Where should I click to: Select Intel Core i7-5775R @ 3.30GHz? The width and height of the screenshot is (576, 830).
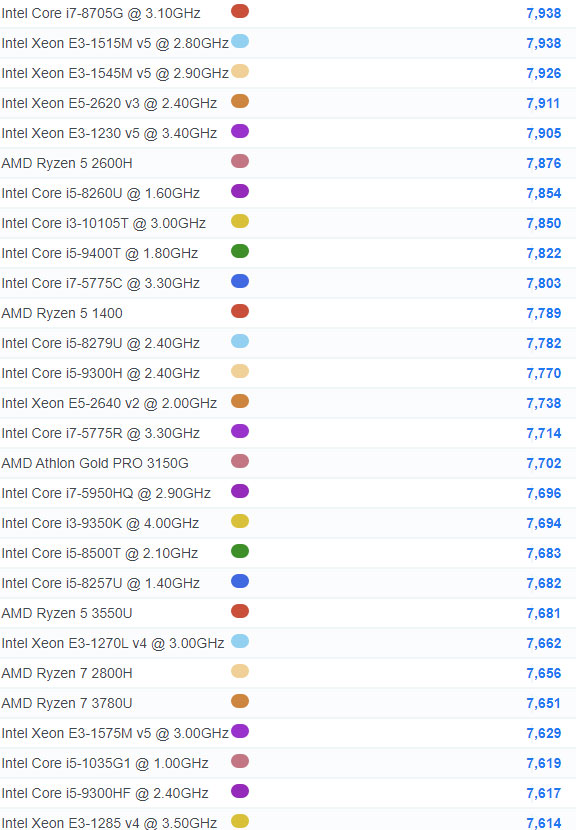tap(101, 433)
